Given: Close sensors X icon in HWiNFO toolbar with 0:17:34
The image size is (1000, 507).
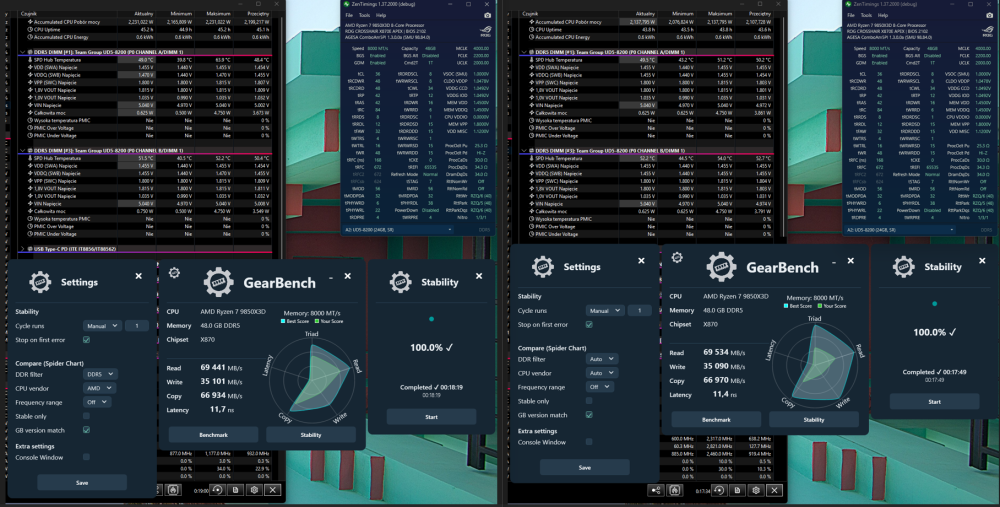Looking at the screenshot, I should tap(774, 490).
